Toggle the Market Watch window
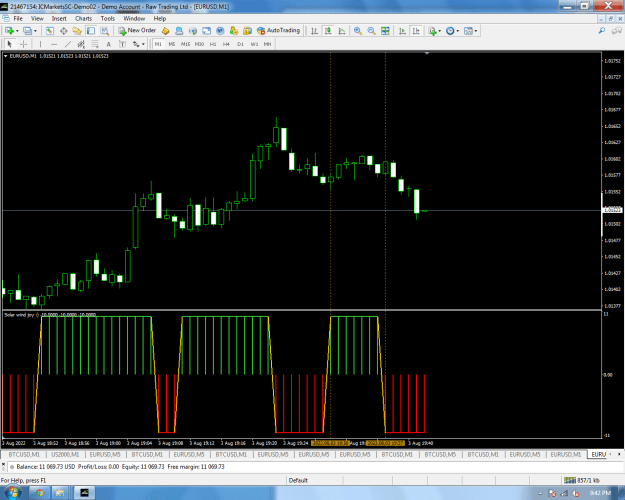This screenshot has height=500, width=625. pos(50,31)
